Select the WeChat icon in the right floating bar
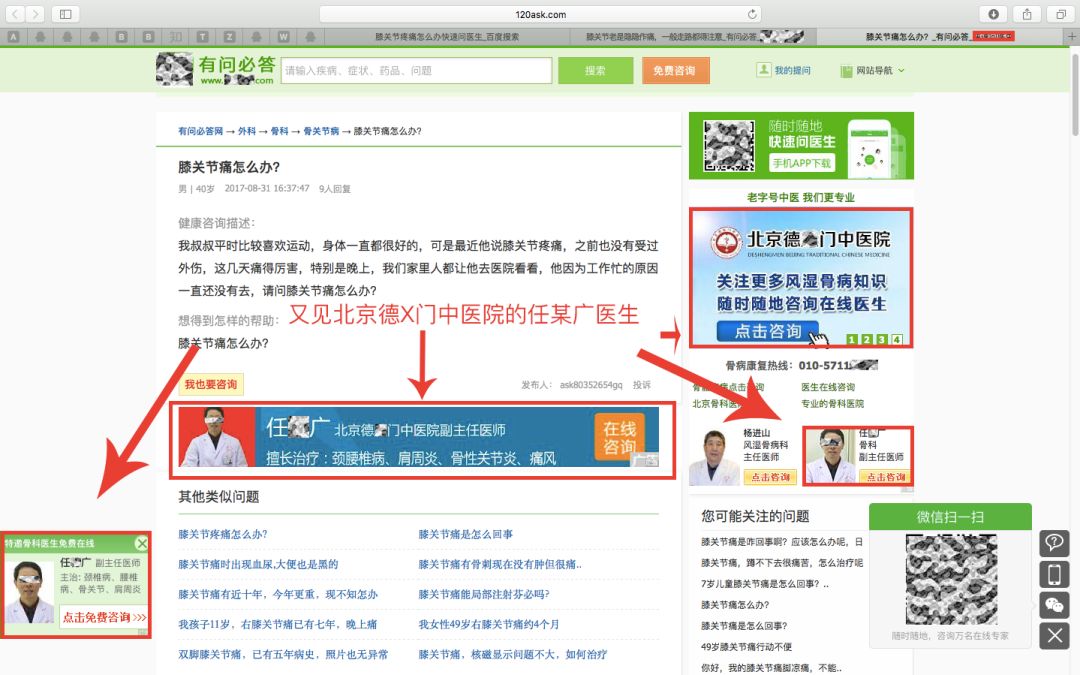 click(1054, 605)
